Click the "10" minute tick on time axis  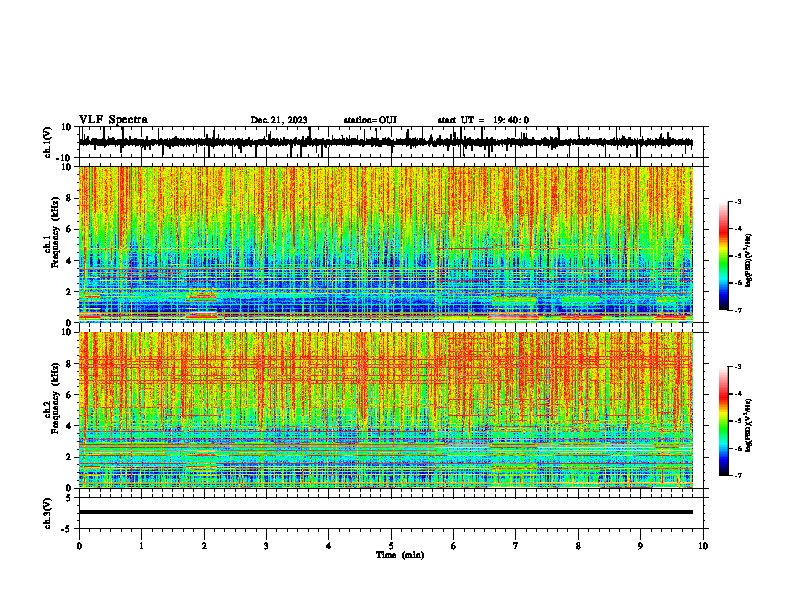703,546
